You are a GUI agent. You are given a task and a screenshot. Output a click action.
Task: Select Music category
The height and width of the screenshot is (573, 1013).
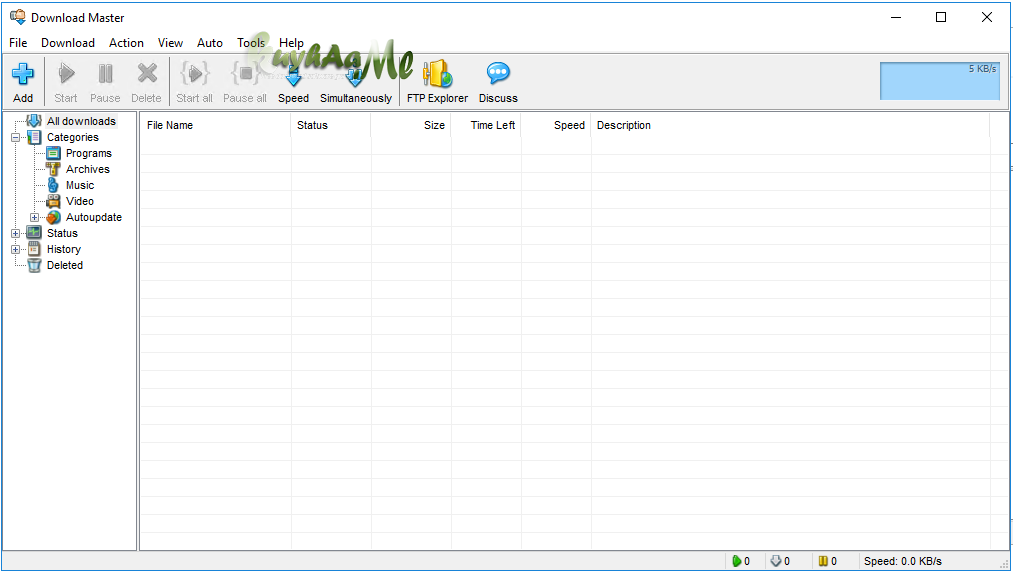79,185
